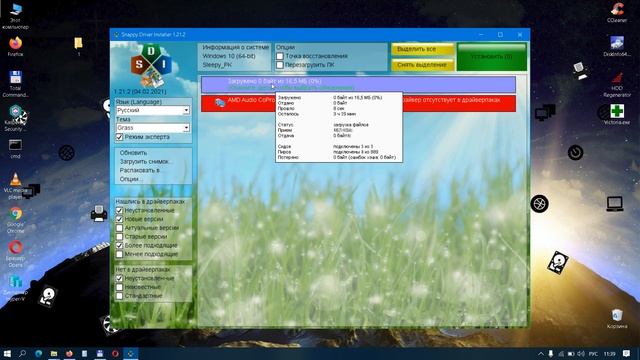Enable 'Менее подходящие' filter checkbox
640x360 pixels.
coord(120,254)
